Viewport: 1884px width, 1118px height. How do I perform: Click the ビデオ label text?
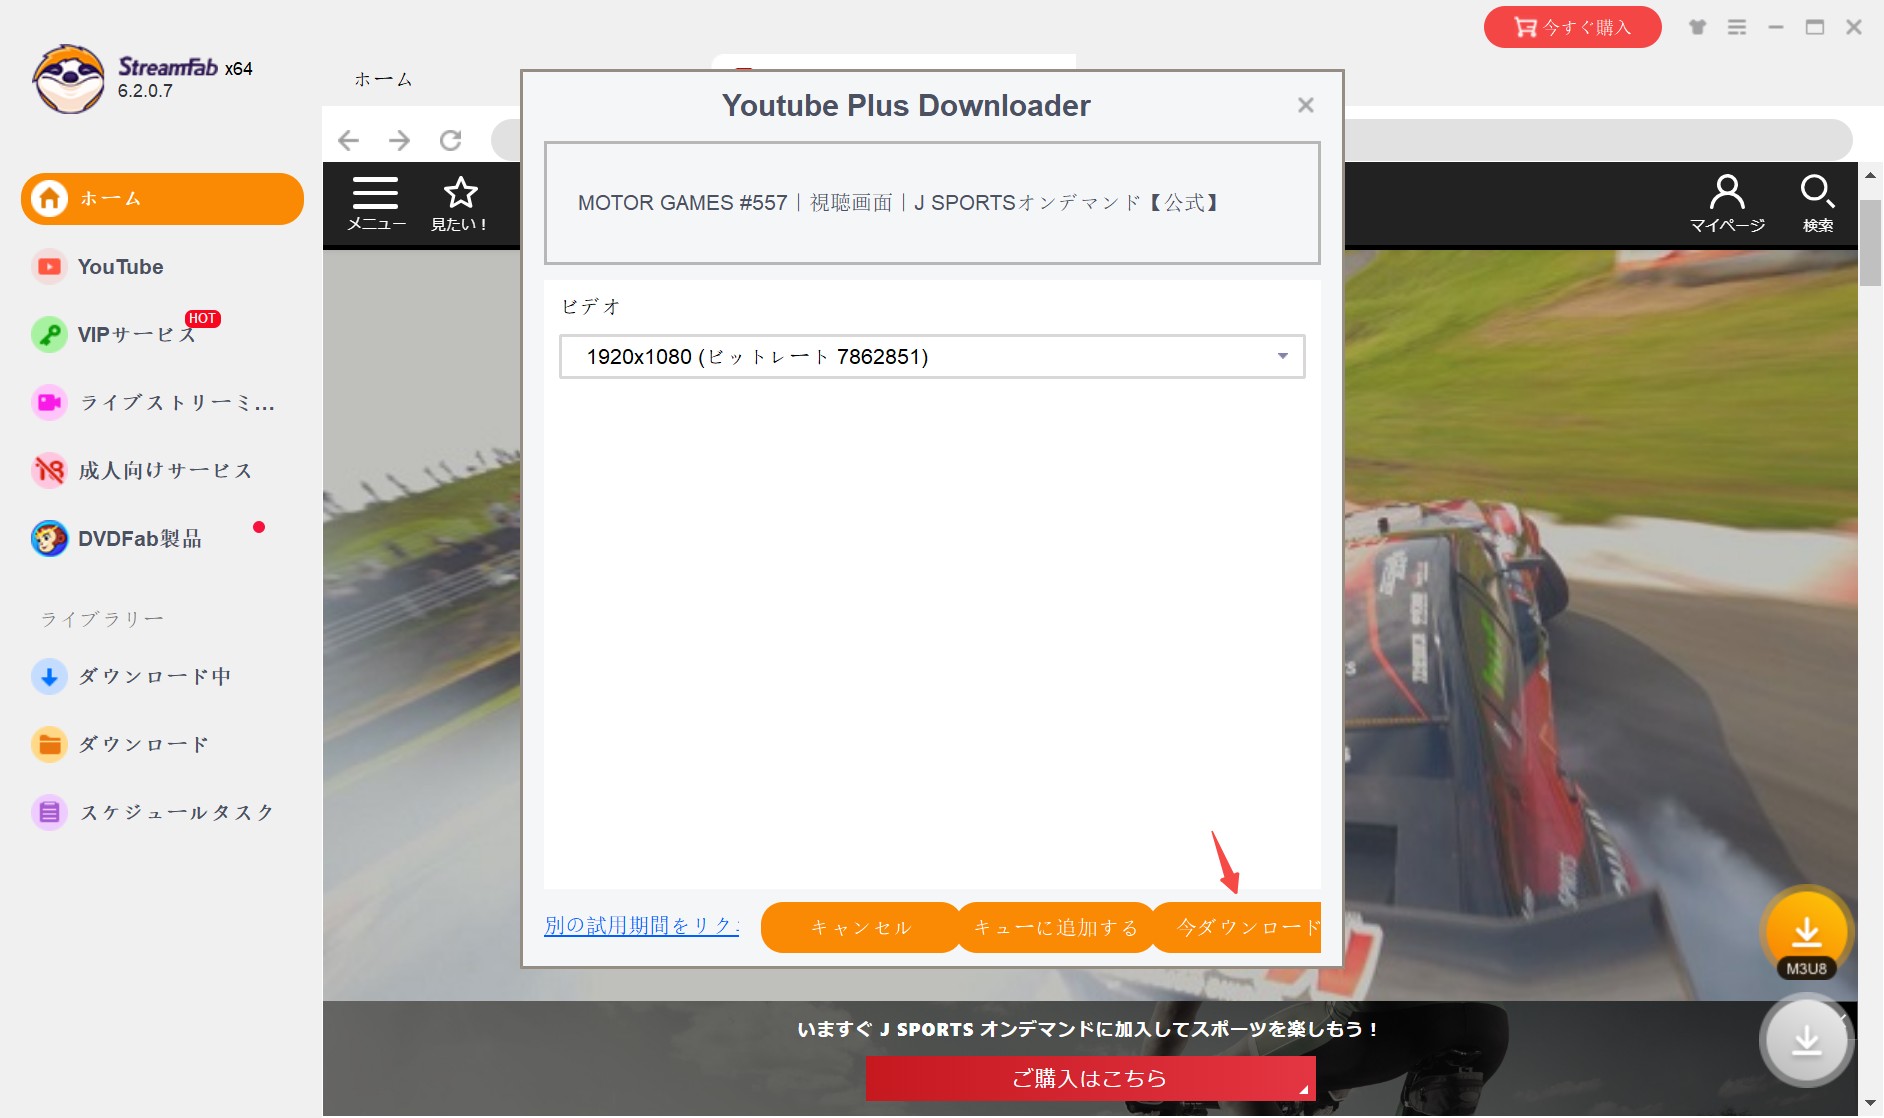coord(590,307)
